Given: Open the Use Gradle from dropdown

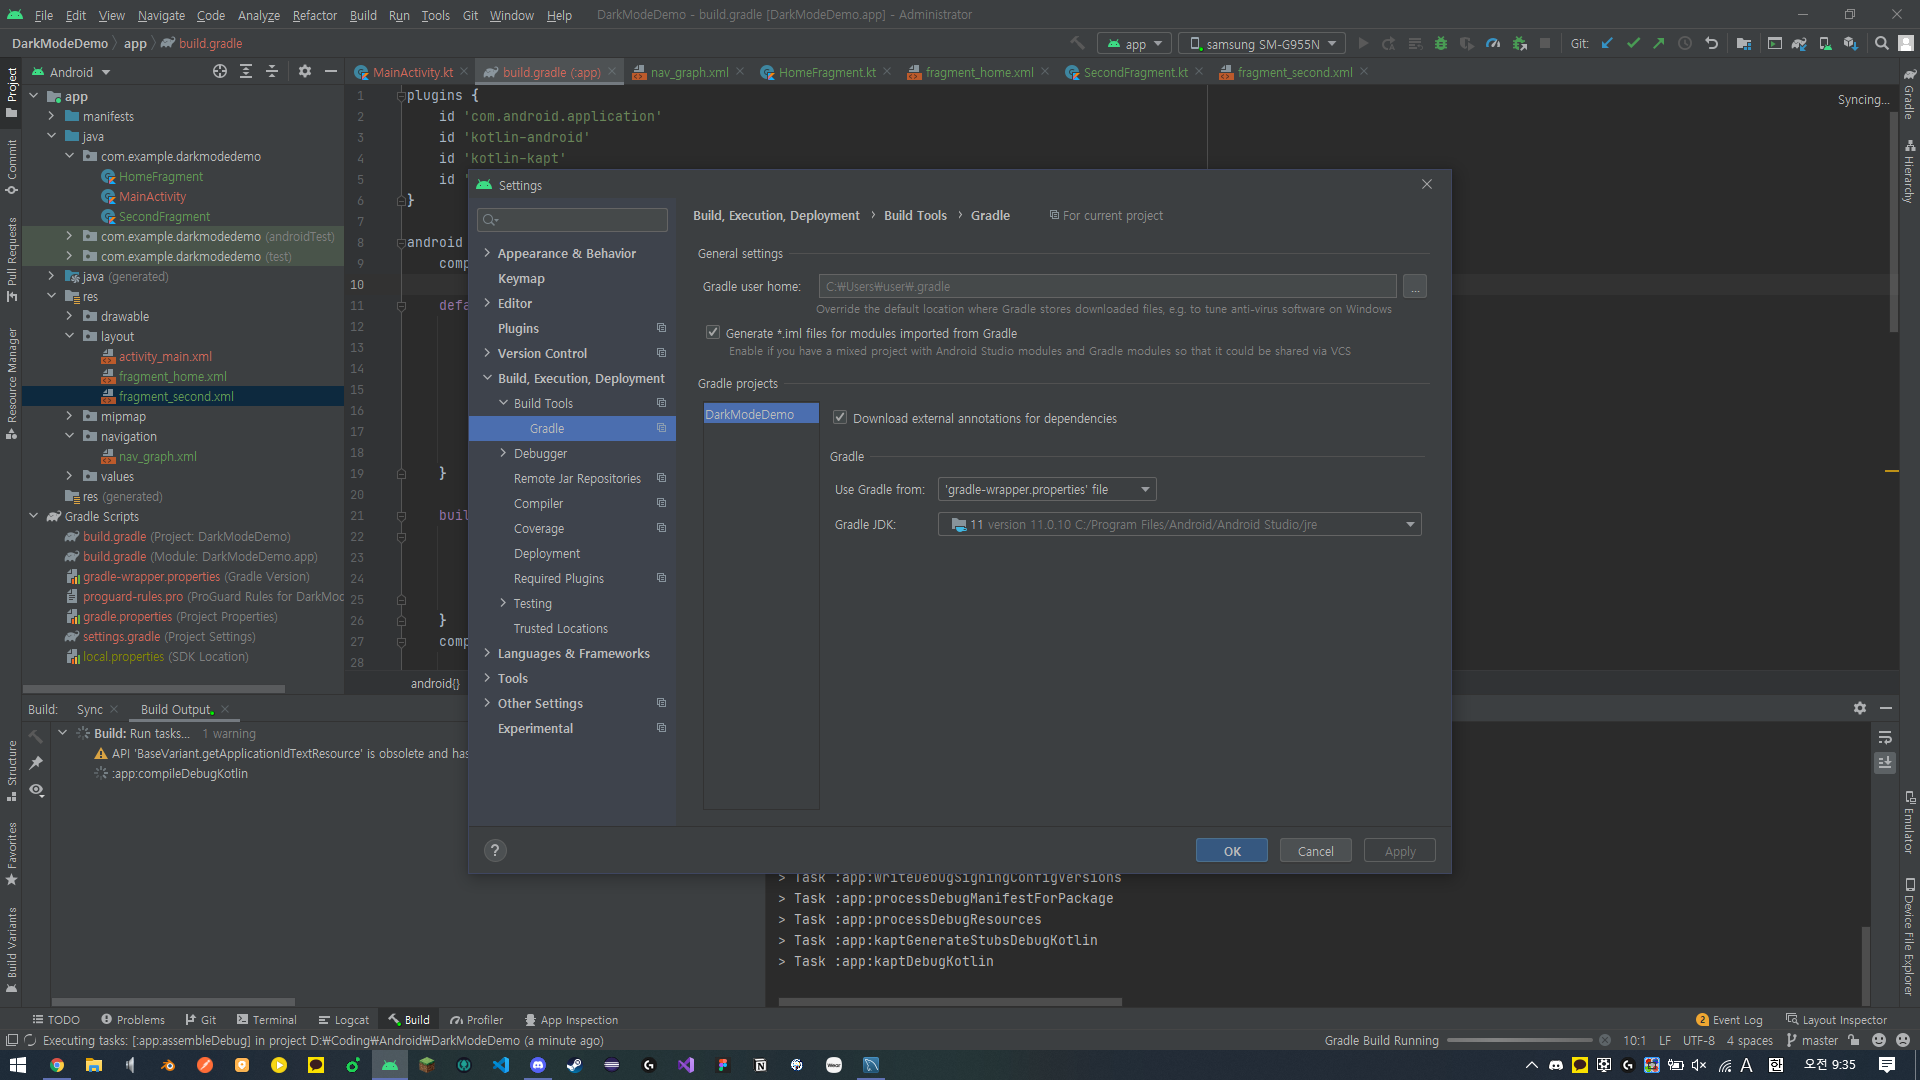Looking at the screenshot, I should point(1046,490).
